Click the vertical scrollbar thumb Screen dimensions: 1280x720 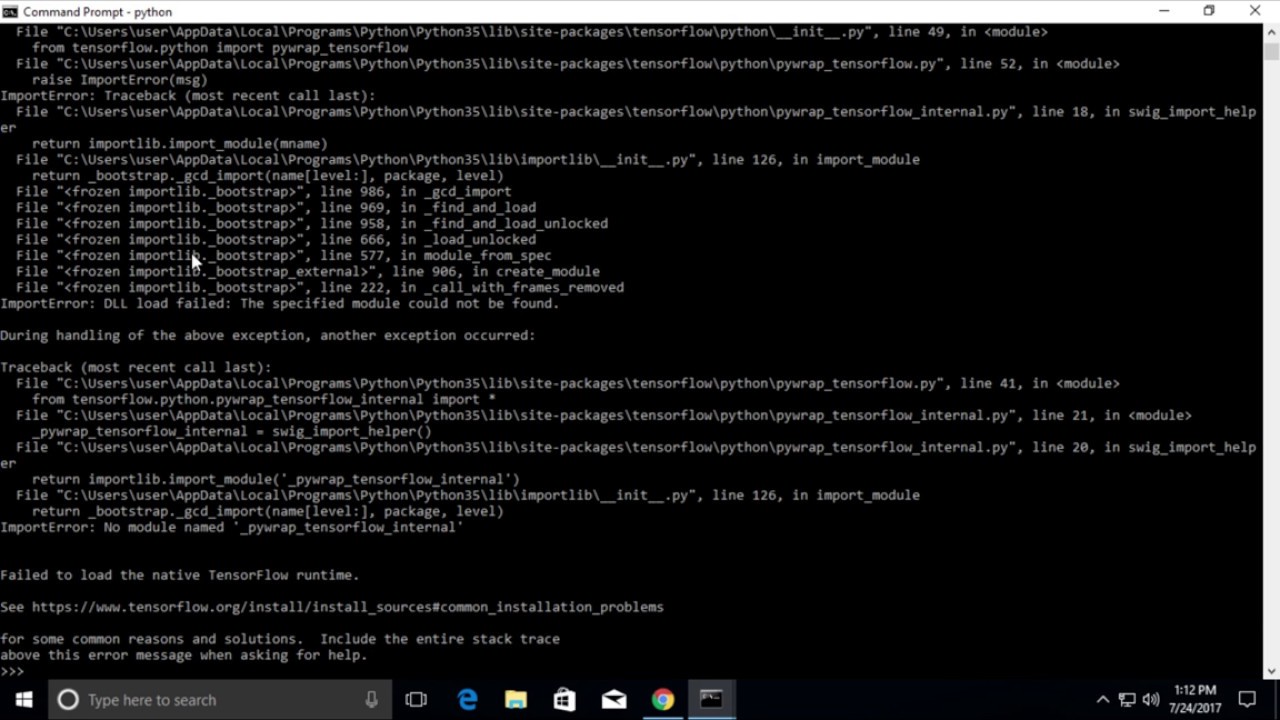(x=1271, y=51)
